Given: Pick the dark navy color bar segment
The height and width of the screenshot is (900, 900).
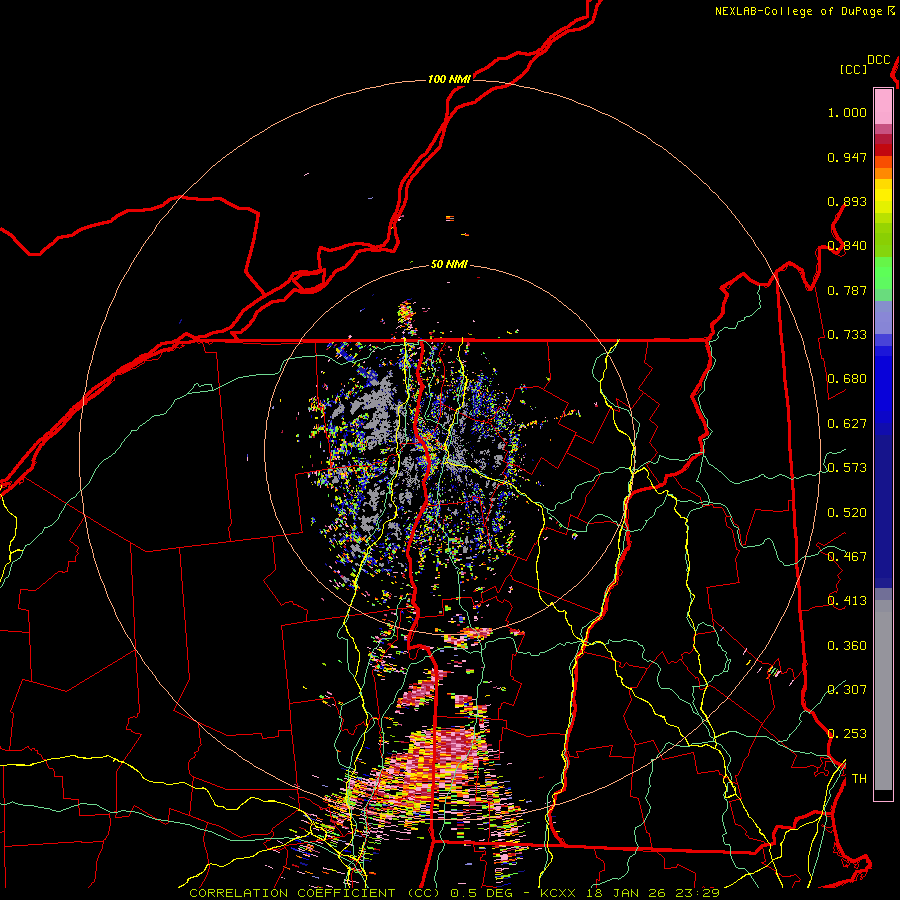Looking at the screenshot, I should [883, 511].
